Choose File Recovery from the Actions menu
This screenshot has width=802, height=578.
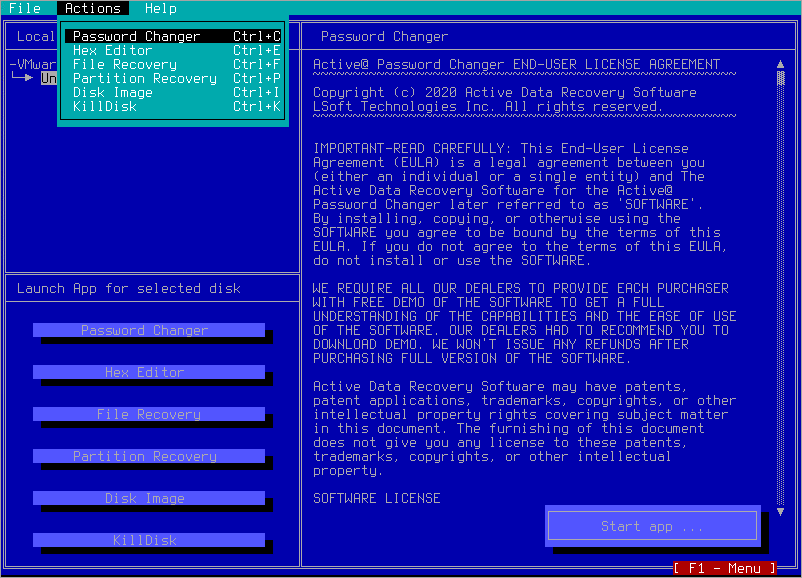173,64
